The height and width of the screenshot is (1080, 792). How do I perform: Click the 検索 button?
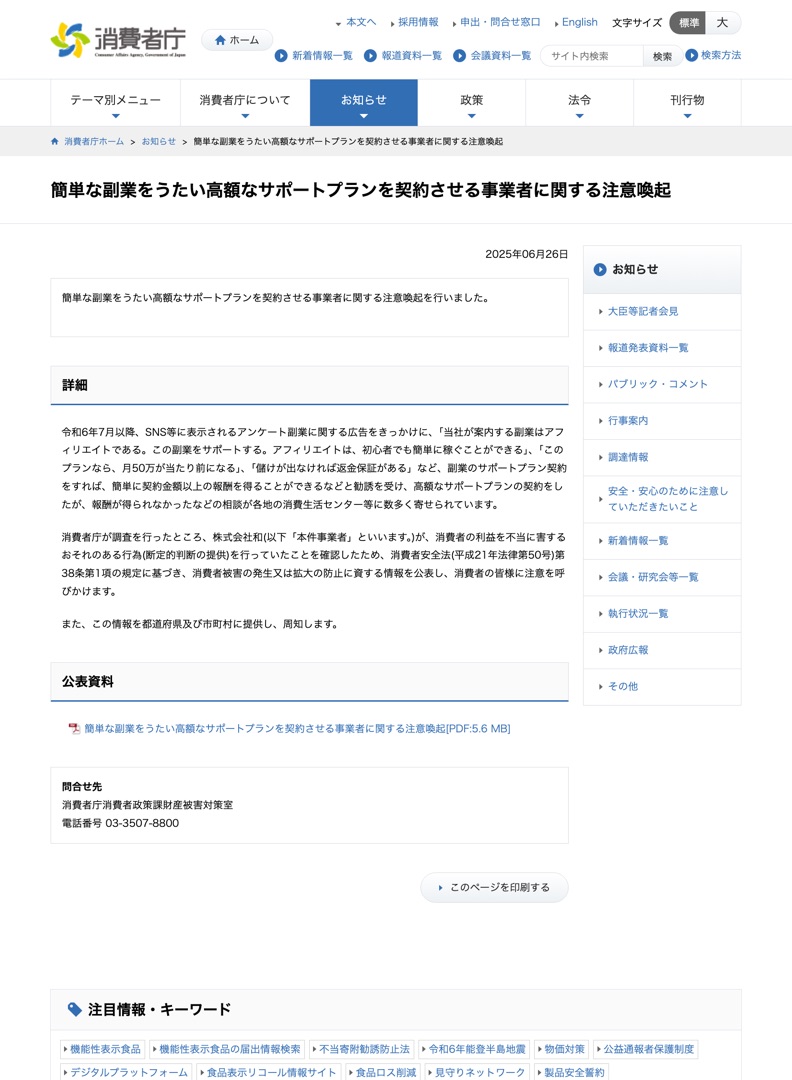pos(663,56)
